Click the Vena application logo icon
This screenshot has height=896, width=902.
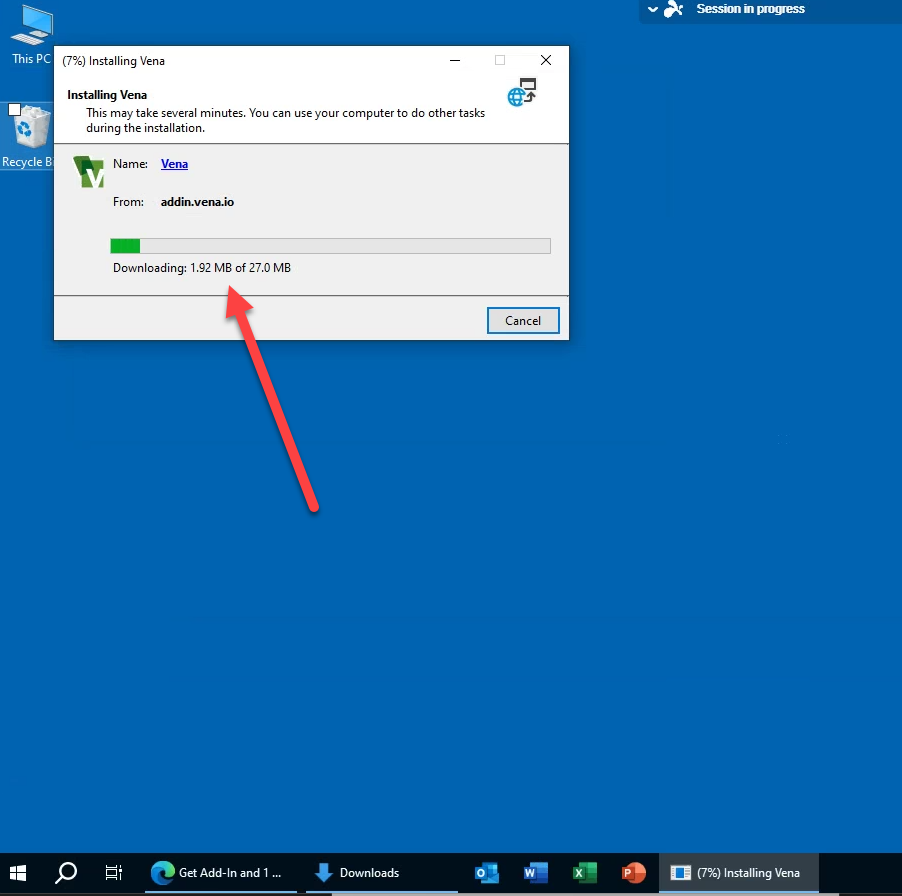89,171
